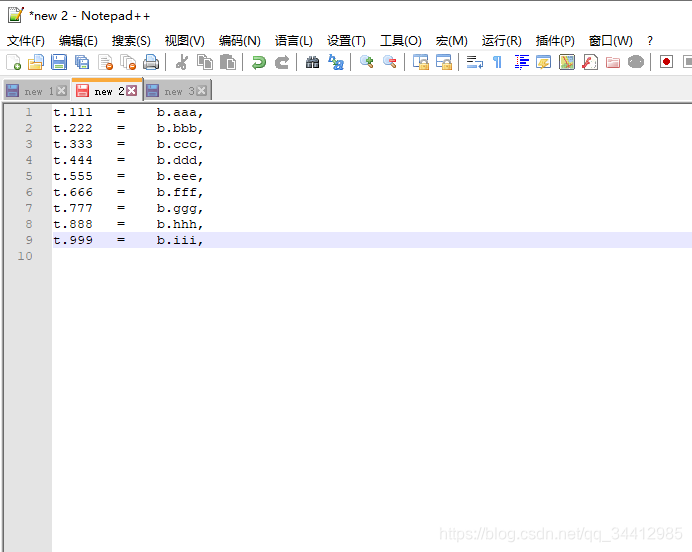
Task: Select the new 2 tab
Action: point(107,90)
